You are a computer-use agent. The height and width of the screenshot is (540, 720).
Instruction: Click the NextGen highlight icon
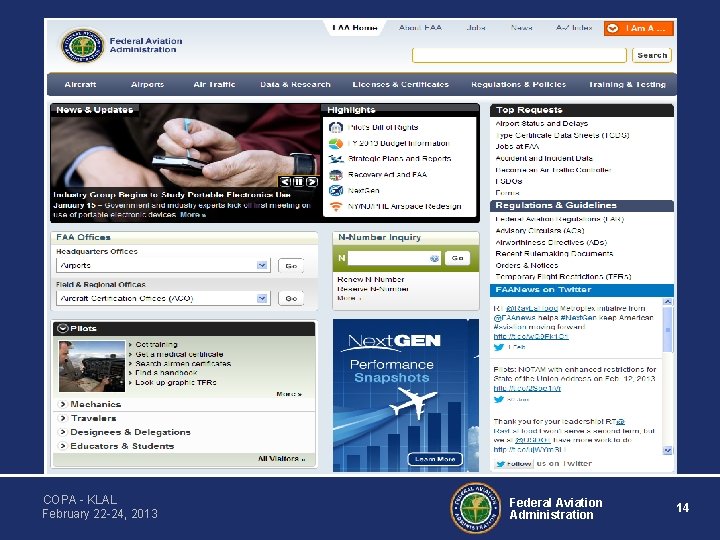(x=336, y=191)
